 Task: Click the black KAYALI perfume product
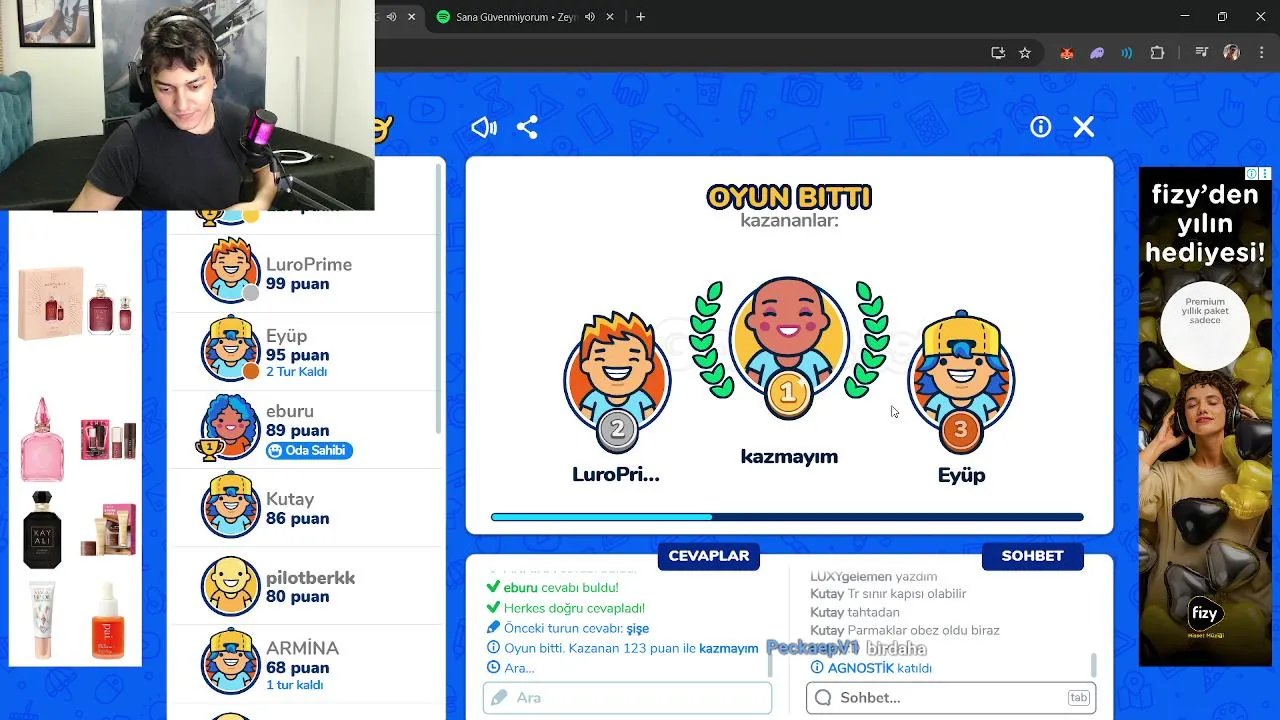point(42,530)
